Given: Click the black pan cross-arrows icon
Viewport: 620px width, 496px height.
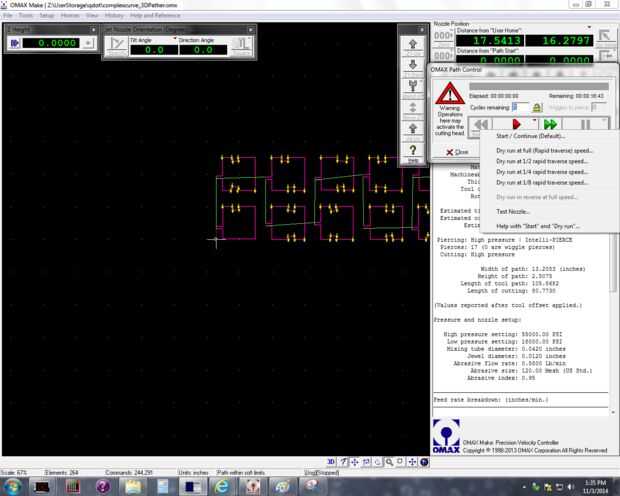Looking at the screenshot, I should pos(412,462).
